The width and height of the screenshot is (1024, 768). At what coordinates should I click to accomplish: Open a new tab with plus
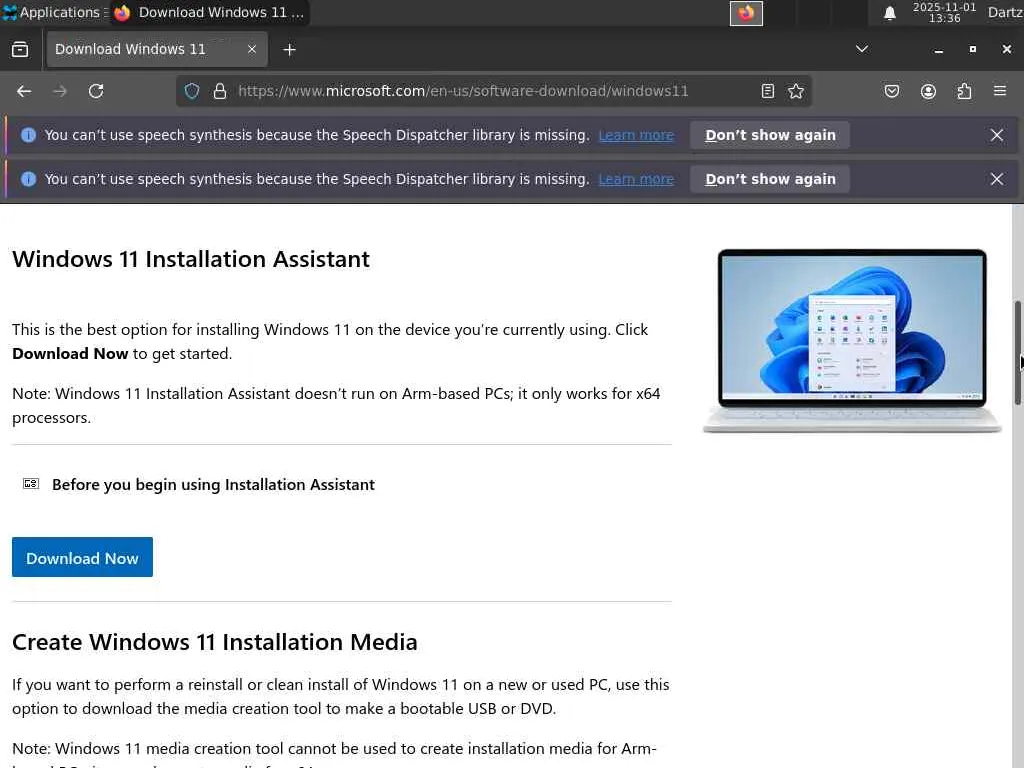point(289,50)
